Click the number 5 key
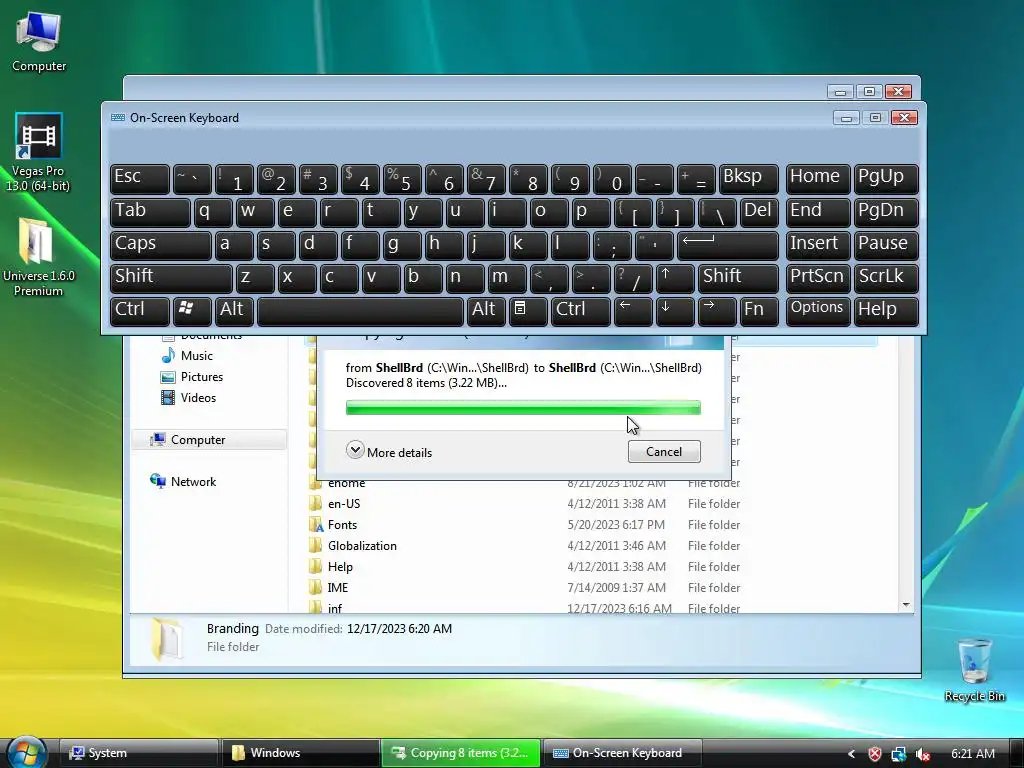Image resolution: width=1024 pixels, height=768 pixels. click(x=402, y=179)
